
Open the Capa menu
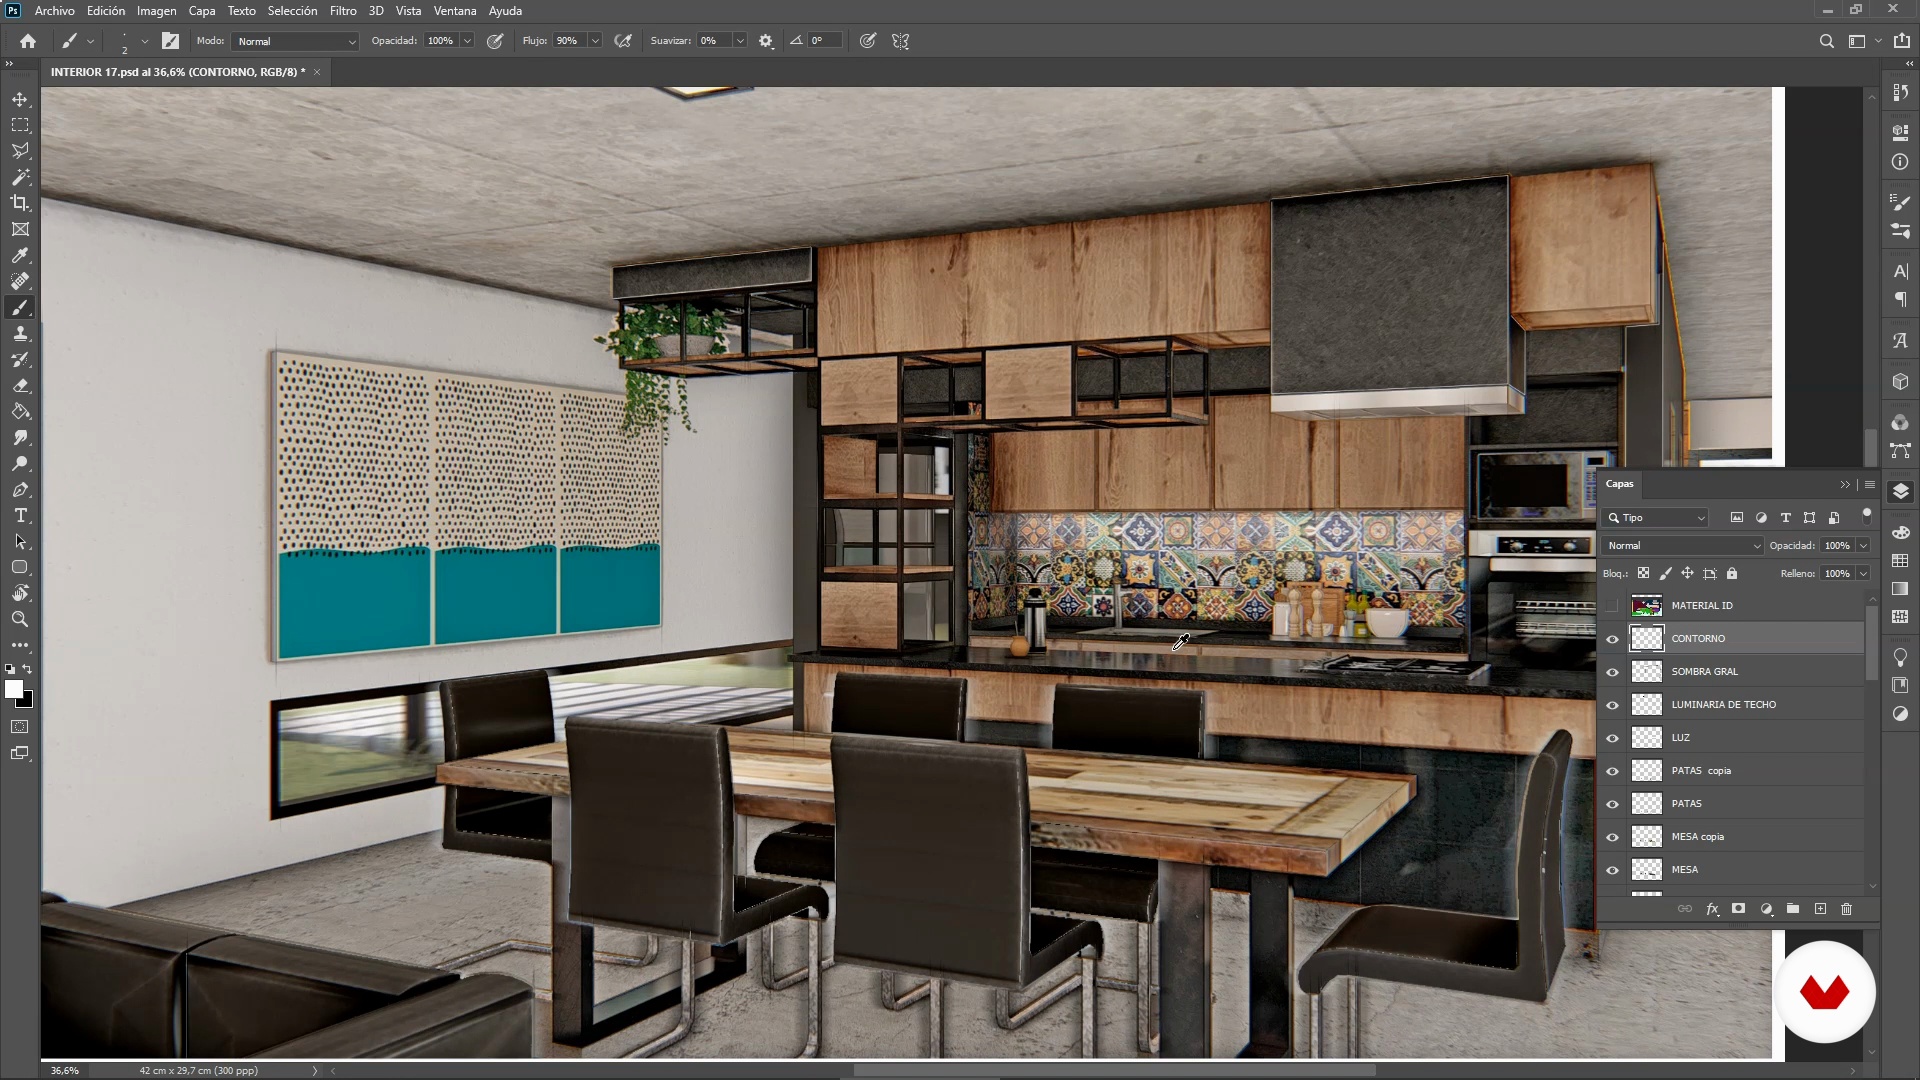tap(202, 11)
